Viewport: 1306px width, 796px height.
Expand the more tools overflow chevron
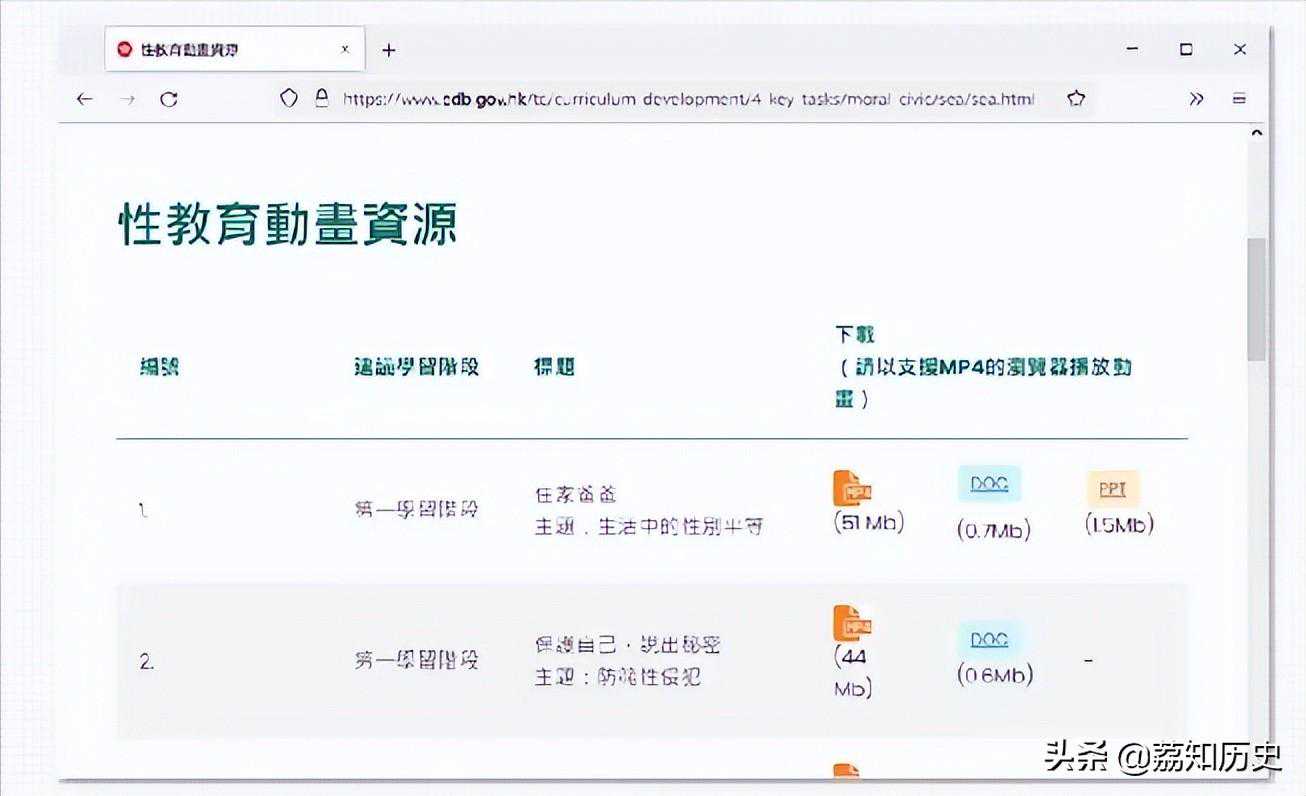tap(1196, 99)
